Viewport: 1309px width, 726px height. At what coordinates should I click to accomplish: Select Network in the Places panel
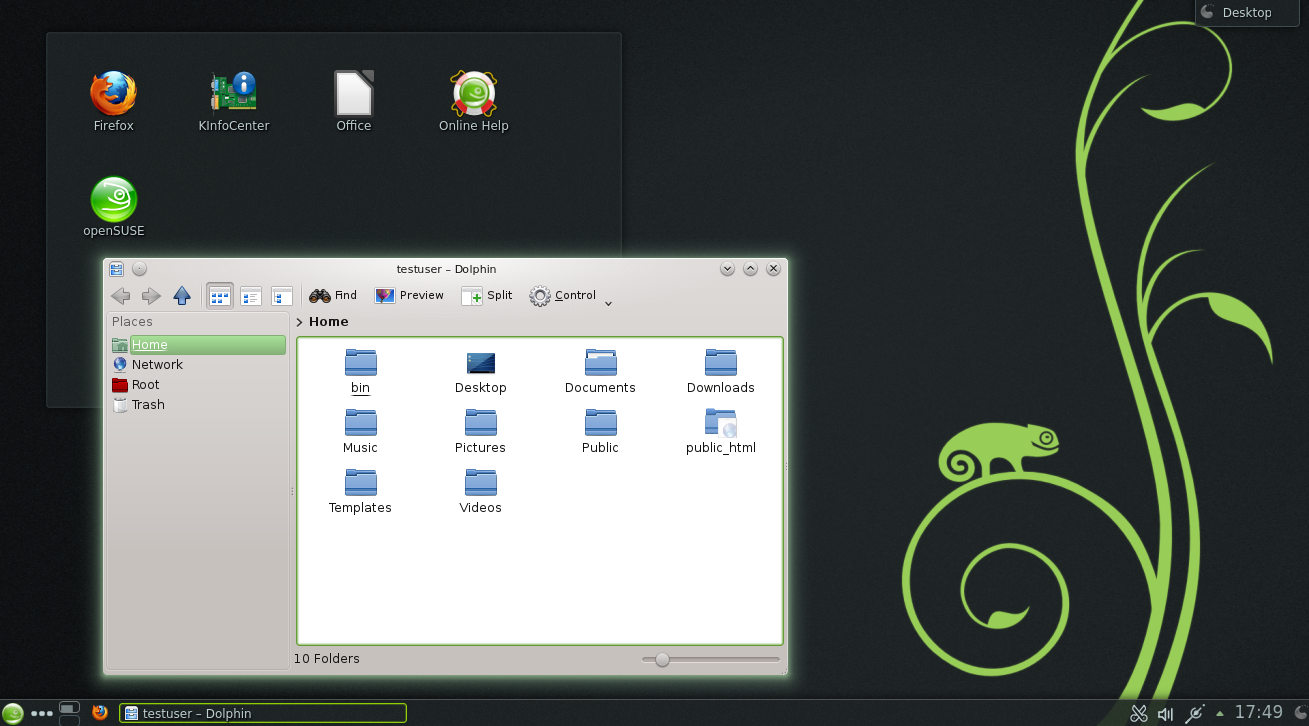point(157,365)
